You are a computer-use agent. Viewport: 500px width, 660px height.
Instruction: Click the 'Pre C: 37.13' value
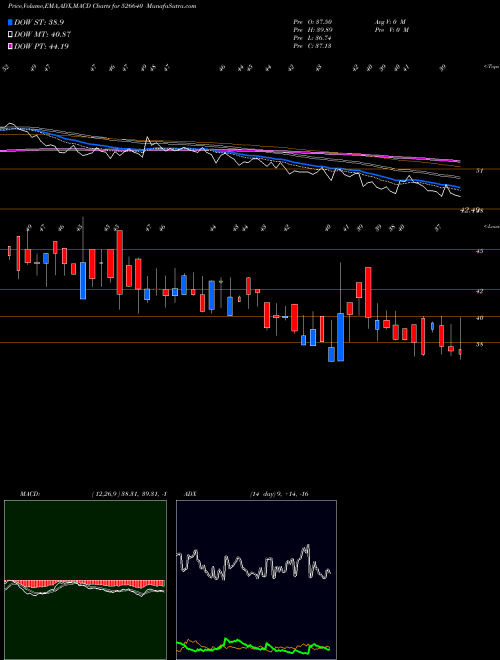tap(312, 46)
